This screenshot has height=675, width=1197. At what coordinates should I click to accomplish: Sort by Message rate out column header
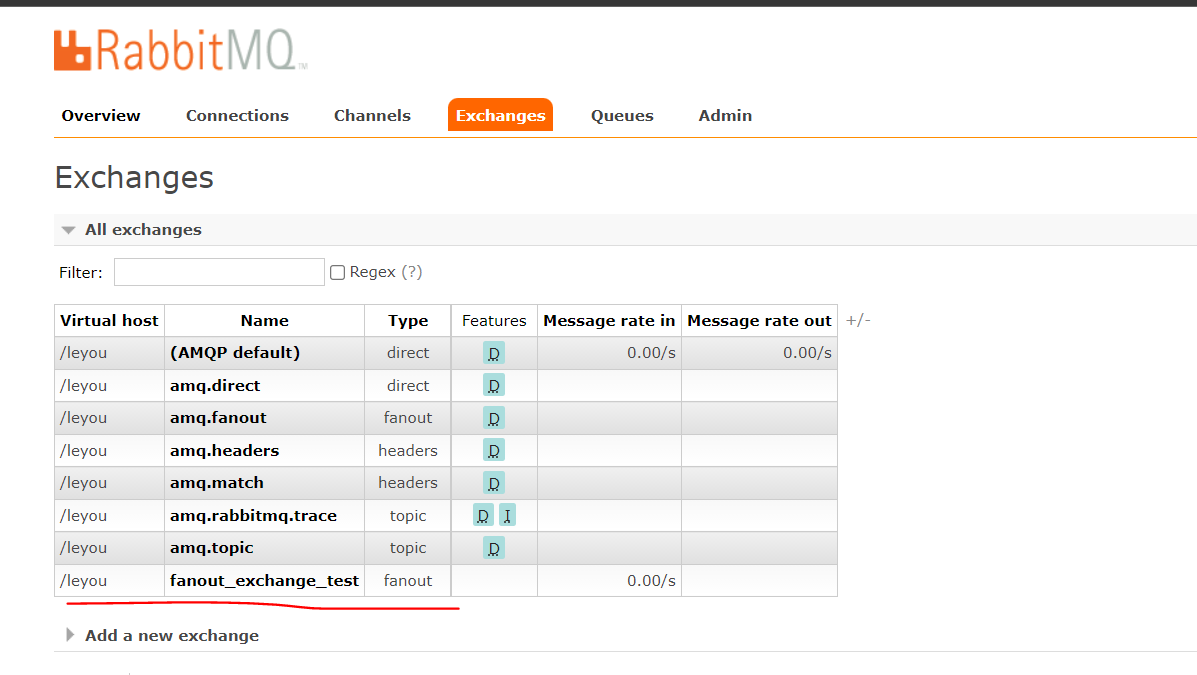click(759, 321)
